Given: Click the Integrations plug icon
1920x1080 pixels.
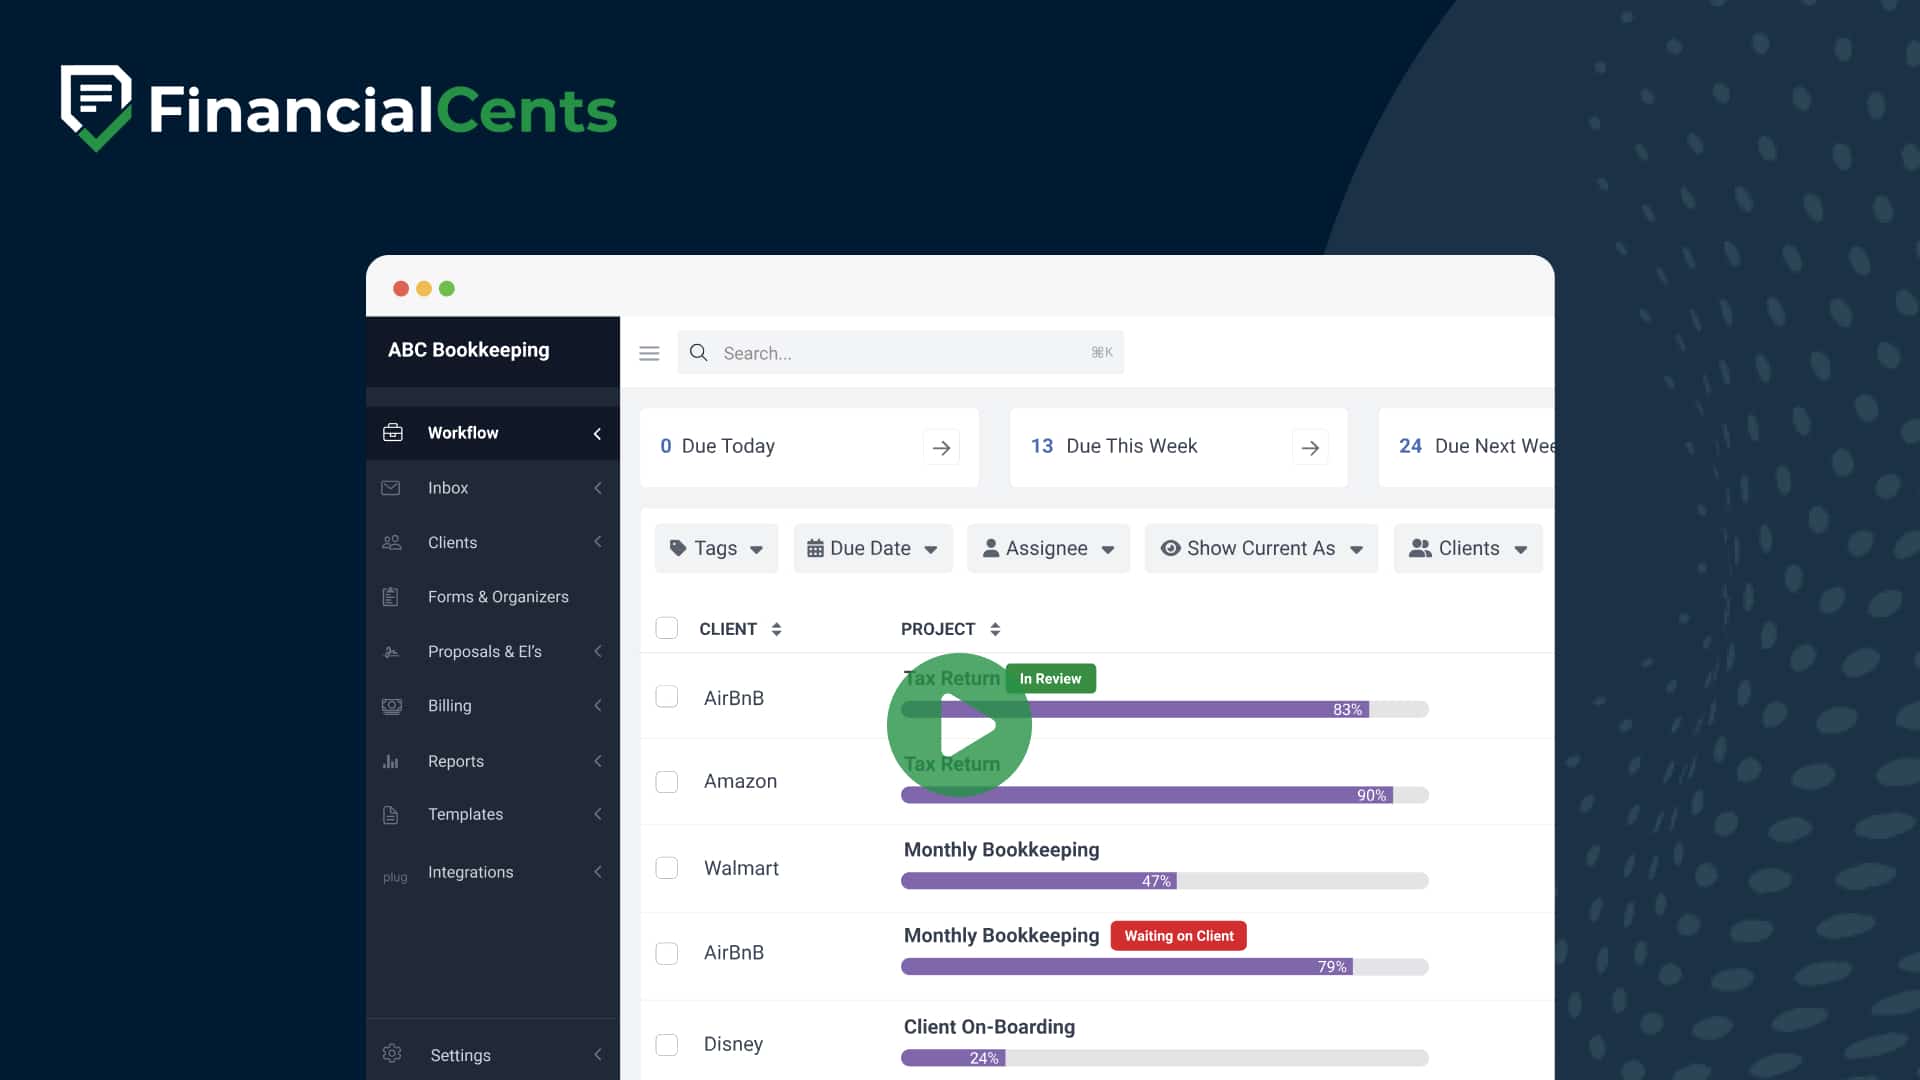Looking at the screenshot, I should click(x=395, y=877).
